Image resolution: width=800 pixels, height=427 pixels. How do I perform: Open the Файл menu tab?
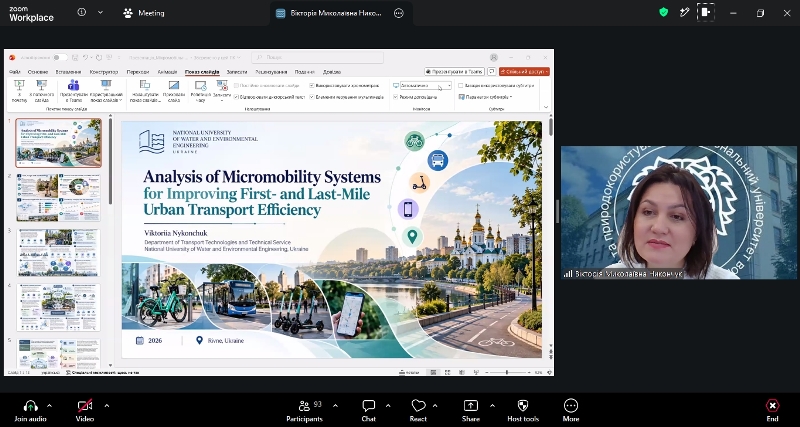click(15, 72)
